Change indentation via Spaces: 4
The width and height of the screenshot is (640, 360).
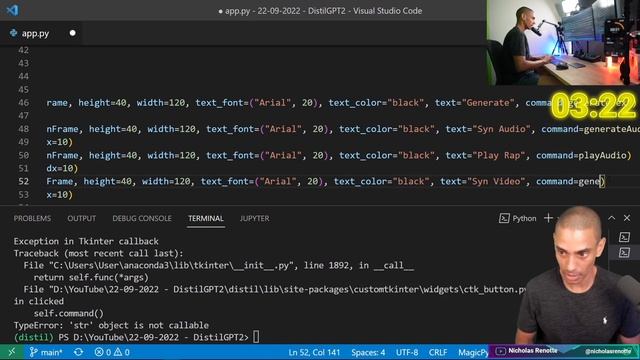368,352
